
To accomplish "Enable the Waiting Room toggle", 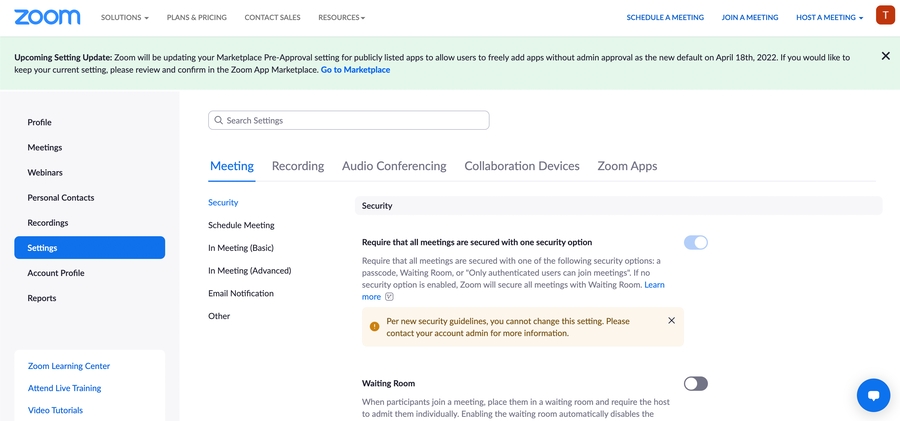I will (x=695, y=383).
